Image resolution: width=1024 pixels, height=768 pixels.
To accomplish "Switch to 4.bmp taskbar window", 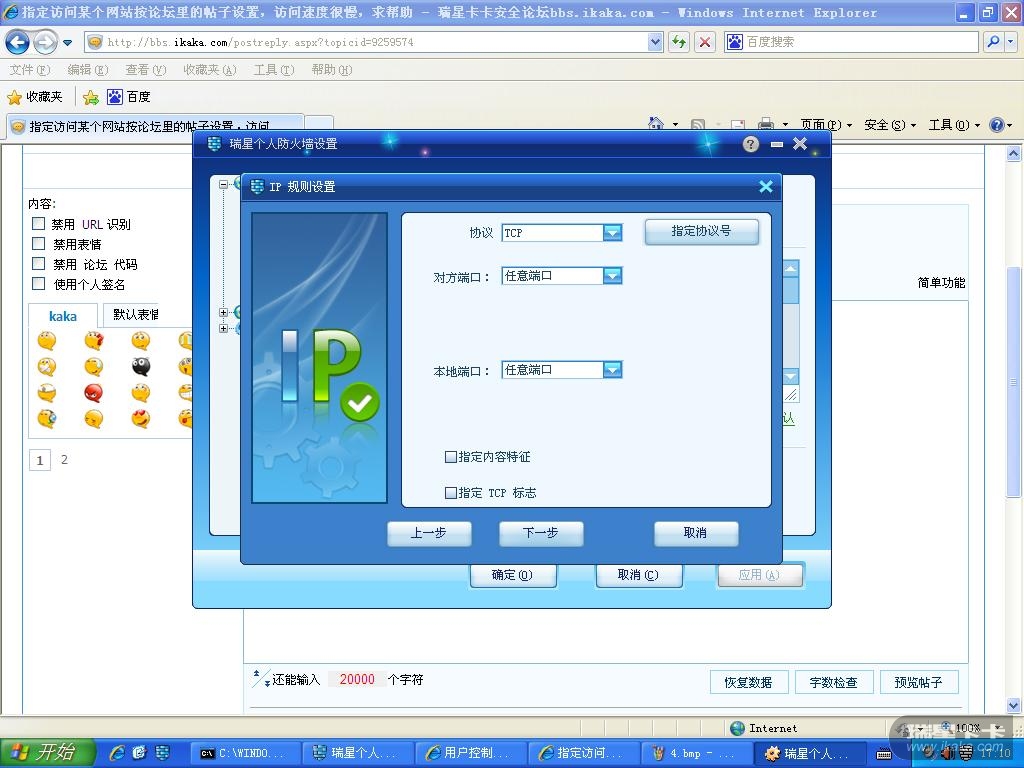I will click(x=696, y=754).
